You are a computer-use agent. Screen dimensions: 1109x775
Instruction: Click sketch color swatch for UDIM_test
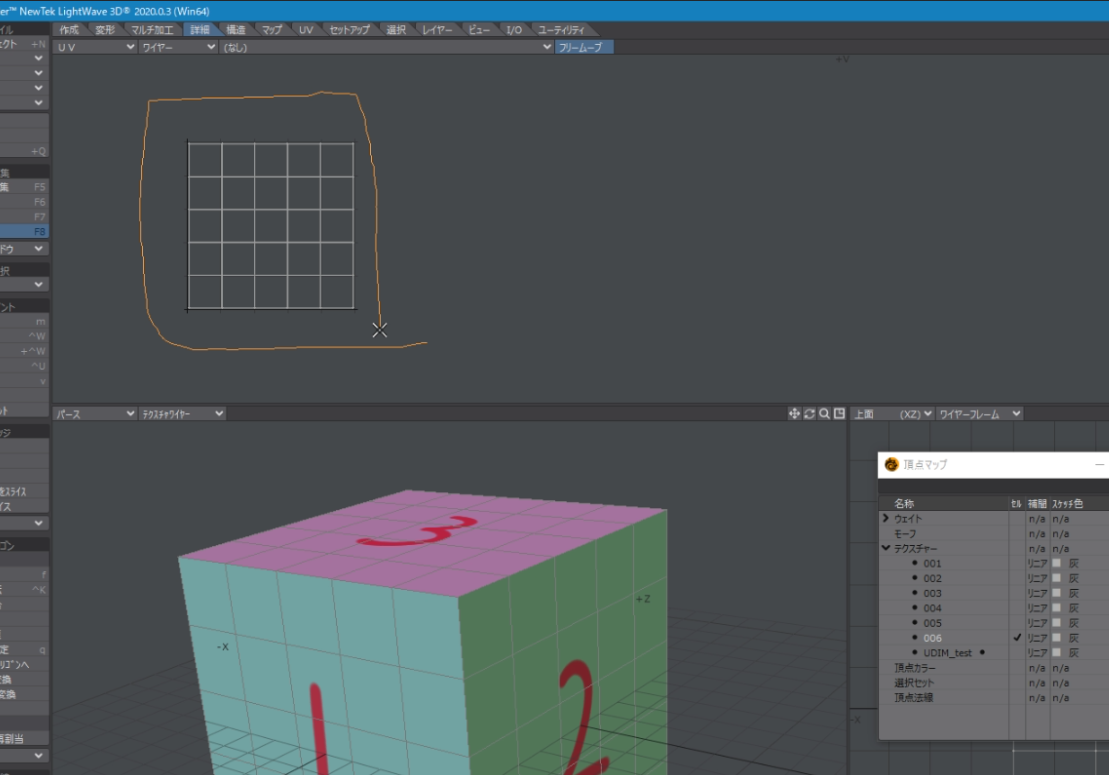[1057, 653]
